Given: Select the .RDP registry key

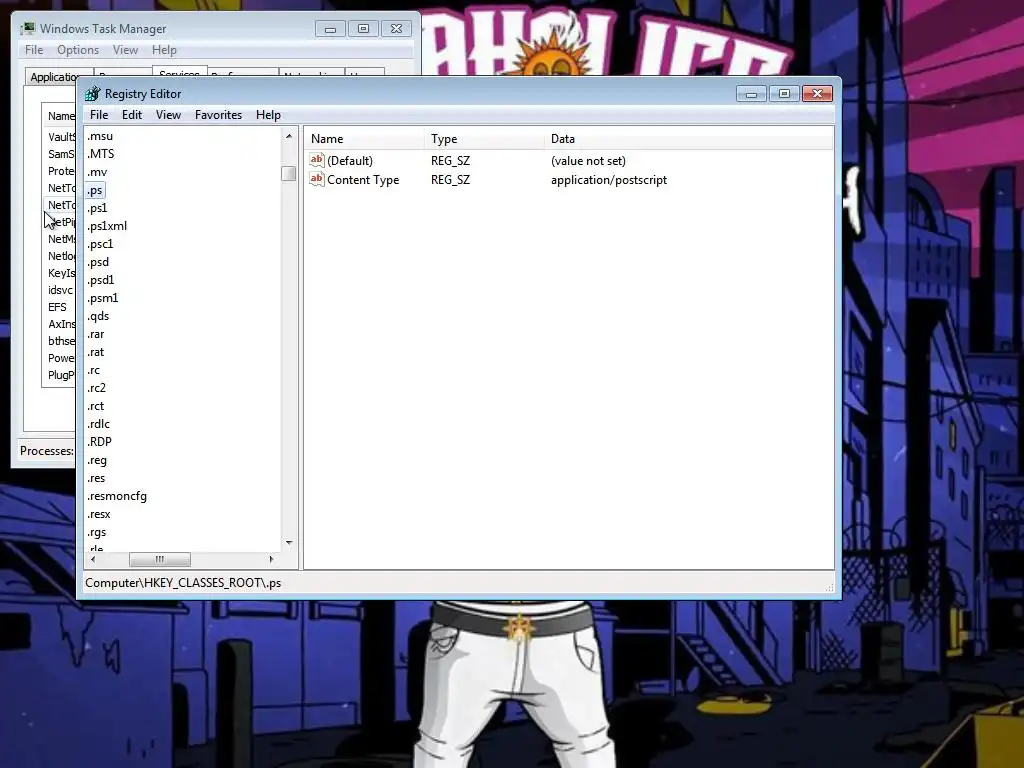Looking at the screenshot, I should 99,442.
